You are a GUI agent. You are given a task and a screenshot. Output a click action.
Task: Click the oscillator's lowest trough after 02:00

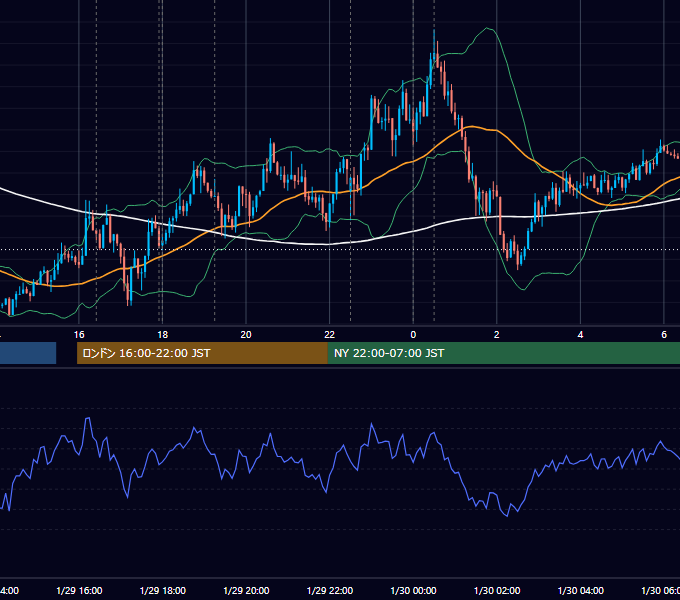[507, 515]
